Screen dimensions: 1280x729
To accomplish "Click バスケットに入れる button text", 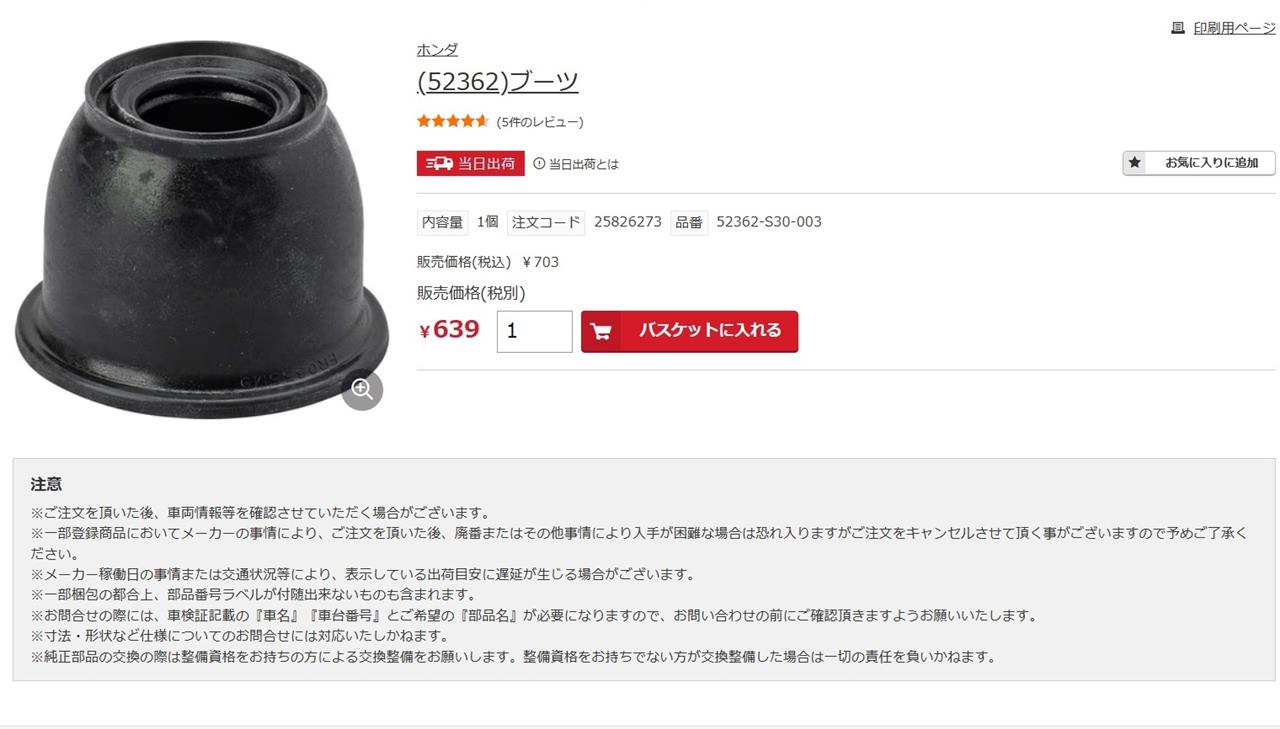I will click(x=710, y=330).
